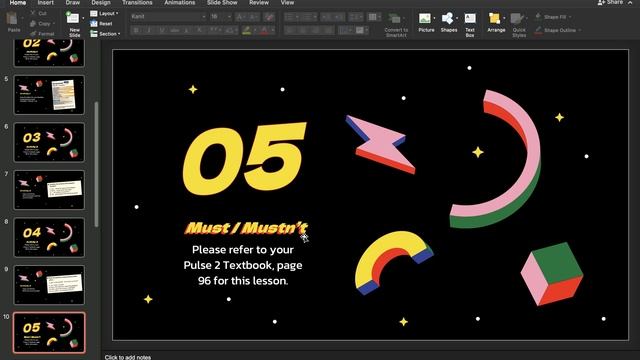Viewport: 640px width, 360px height.
Task: Toggle Strikethrough formatting
Action: [x=175, y=30]
